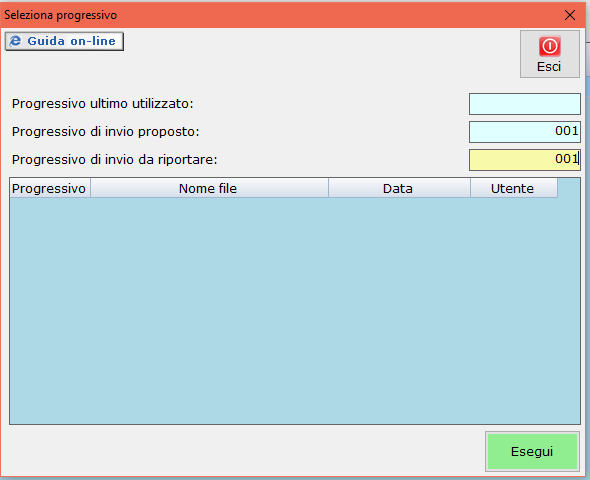Click the red power icon above Esci
This screenshot has width=590, height=480.
(549, 46)
